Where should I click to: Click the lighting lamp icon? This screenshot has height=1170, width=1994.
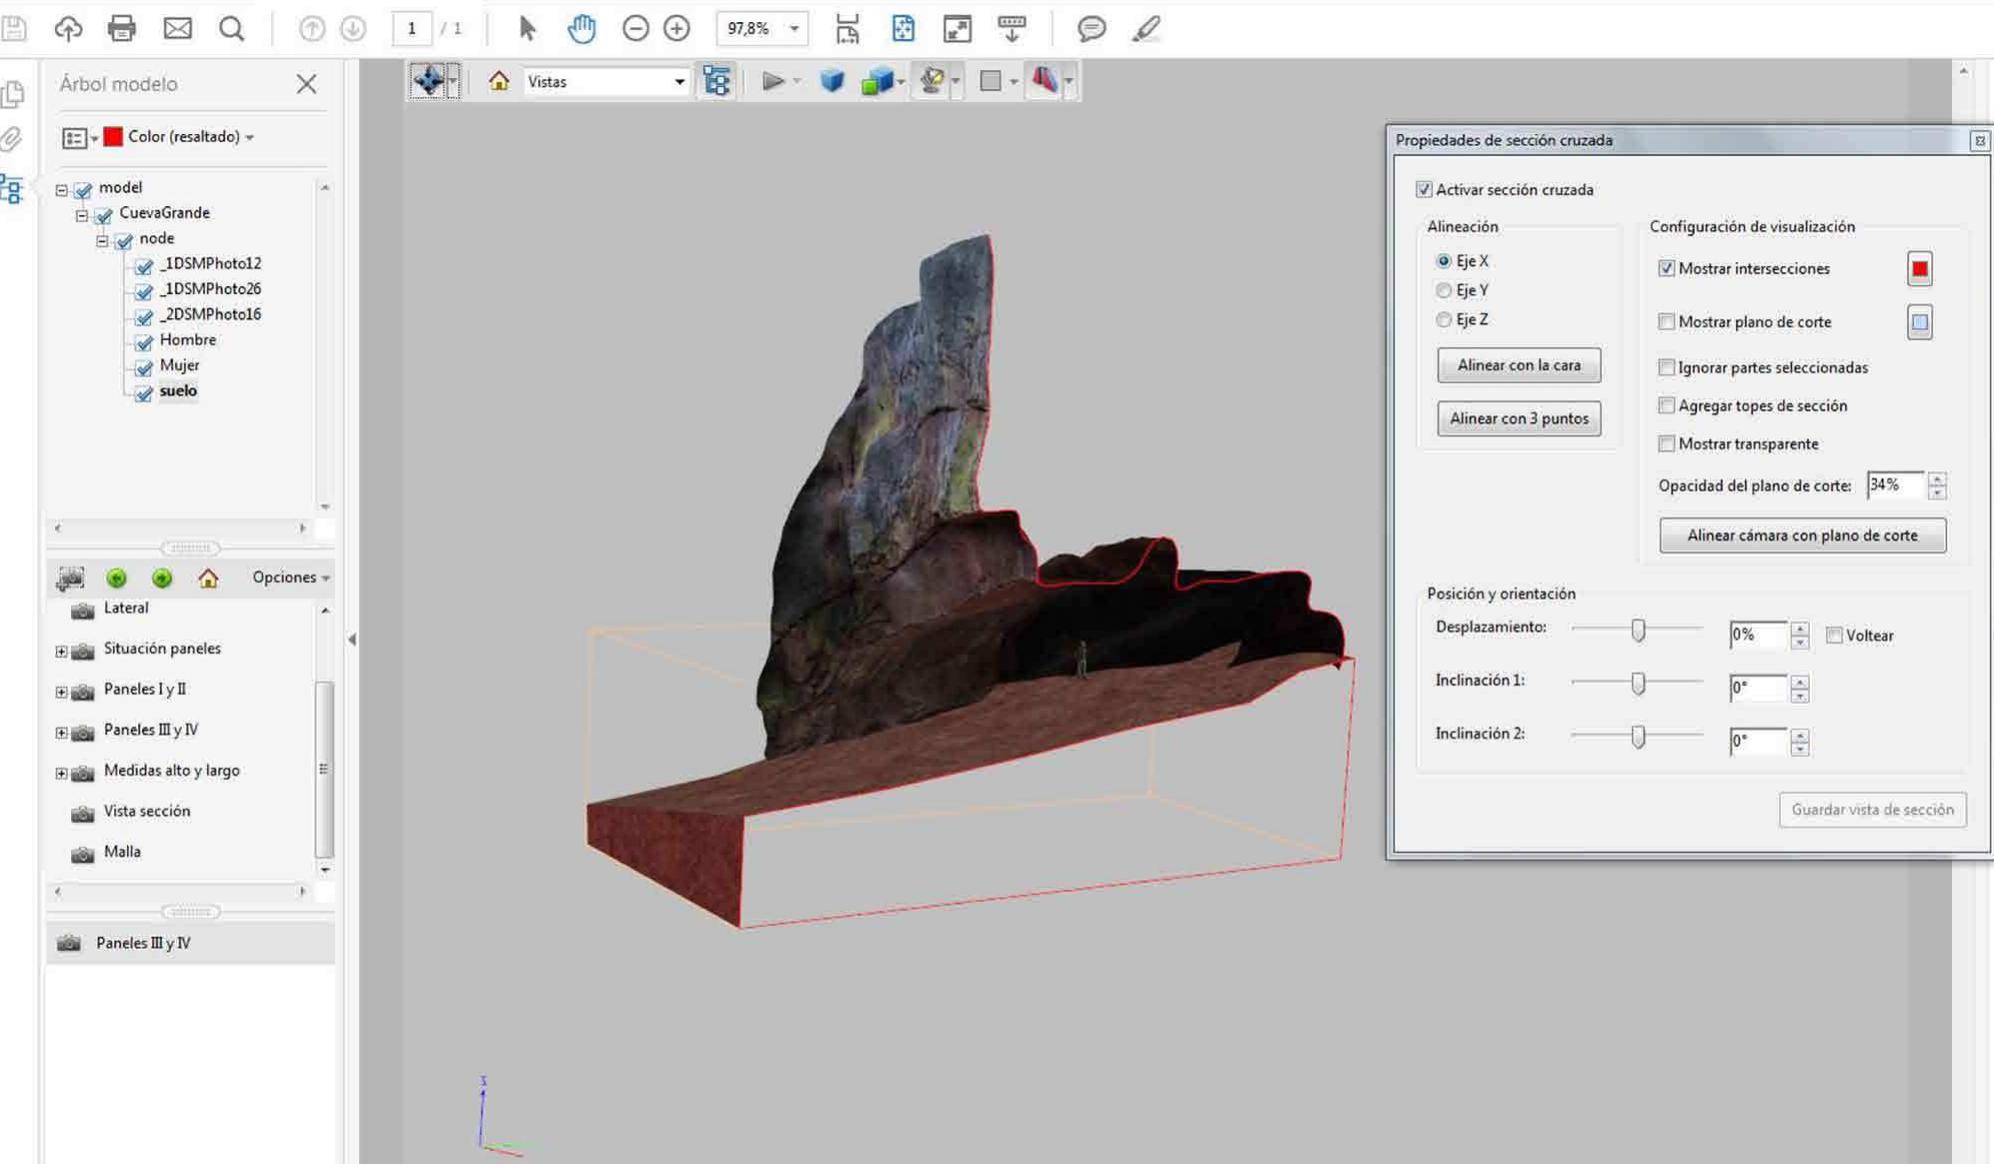[932, 81]
